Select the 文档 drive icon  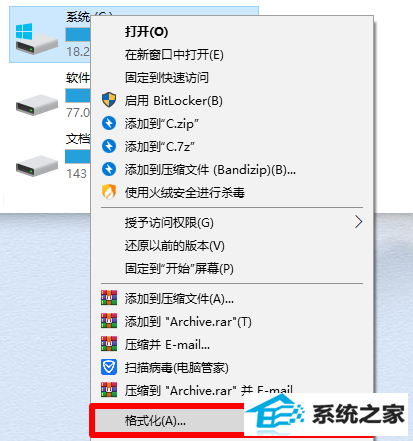coord(37,166)
